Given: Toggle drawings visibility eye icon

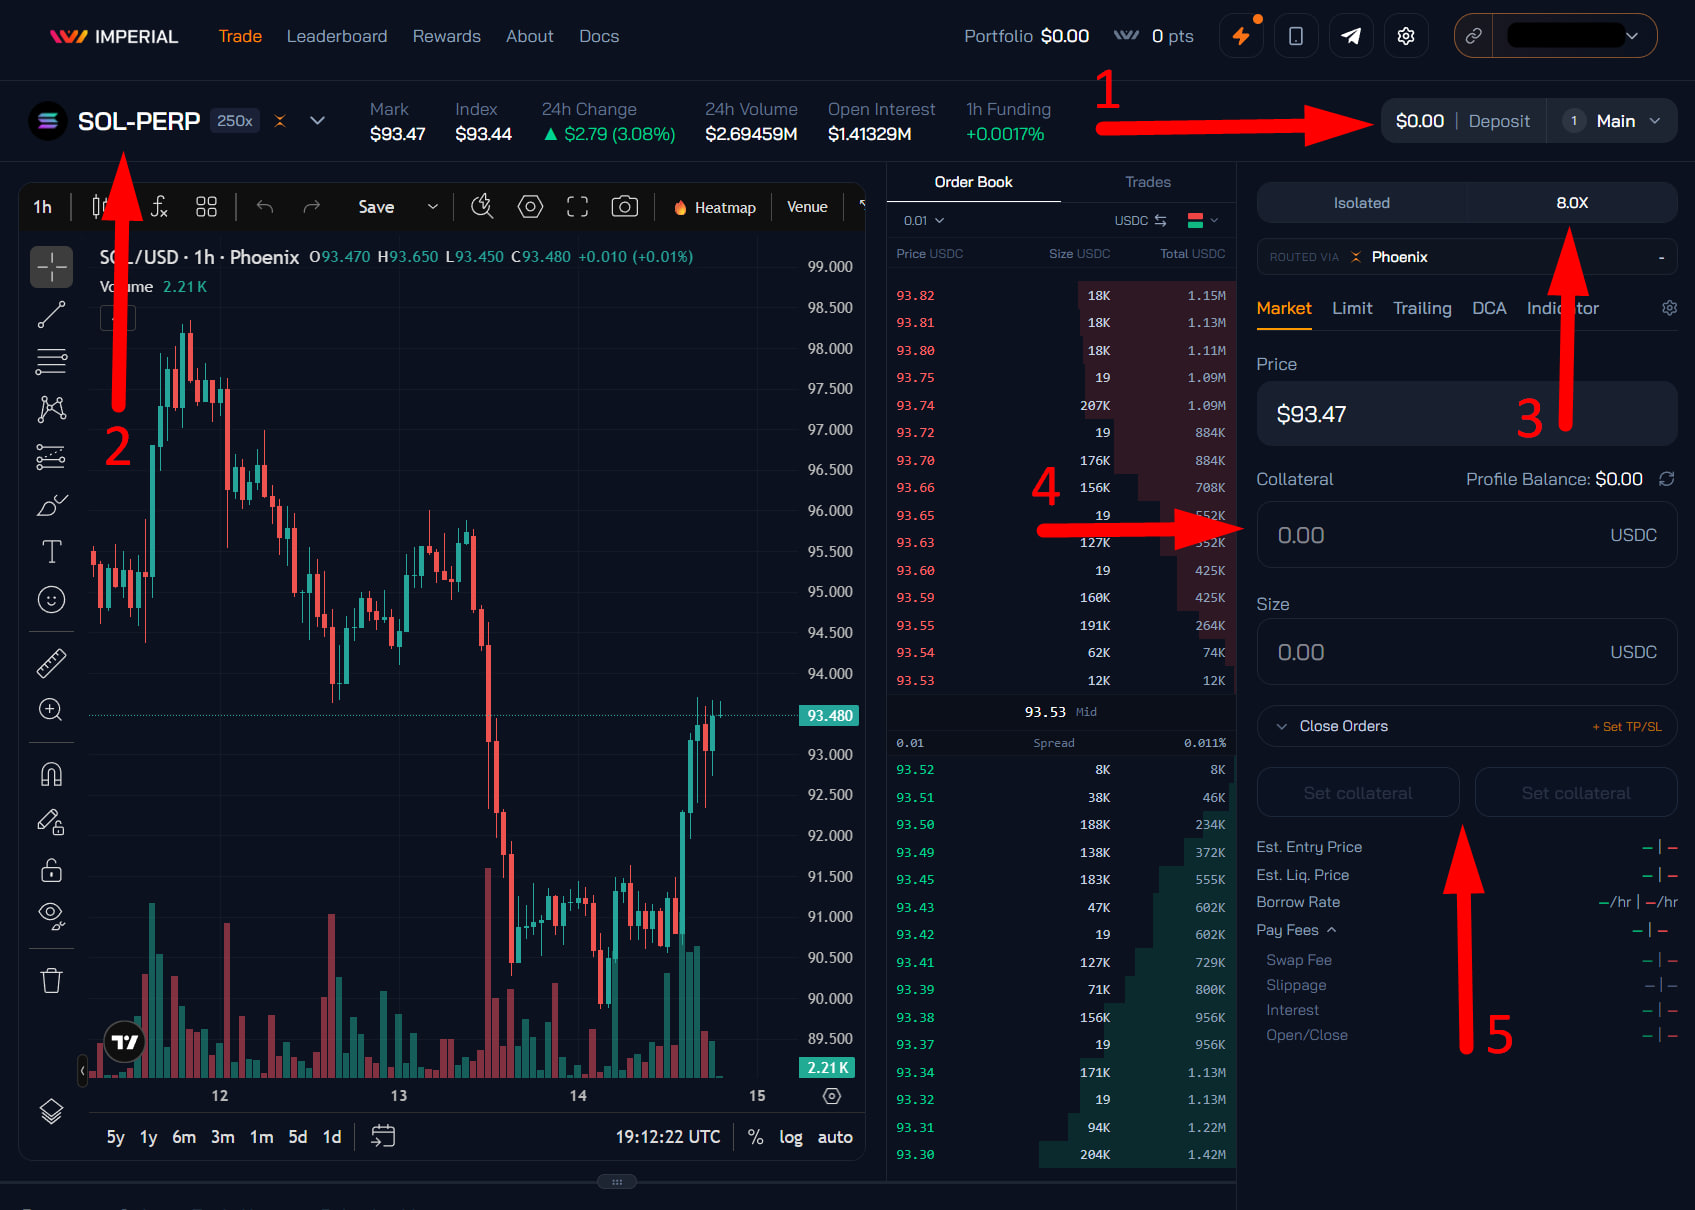Looking at the screenshot, I should 51,915.
